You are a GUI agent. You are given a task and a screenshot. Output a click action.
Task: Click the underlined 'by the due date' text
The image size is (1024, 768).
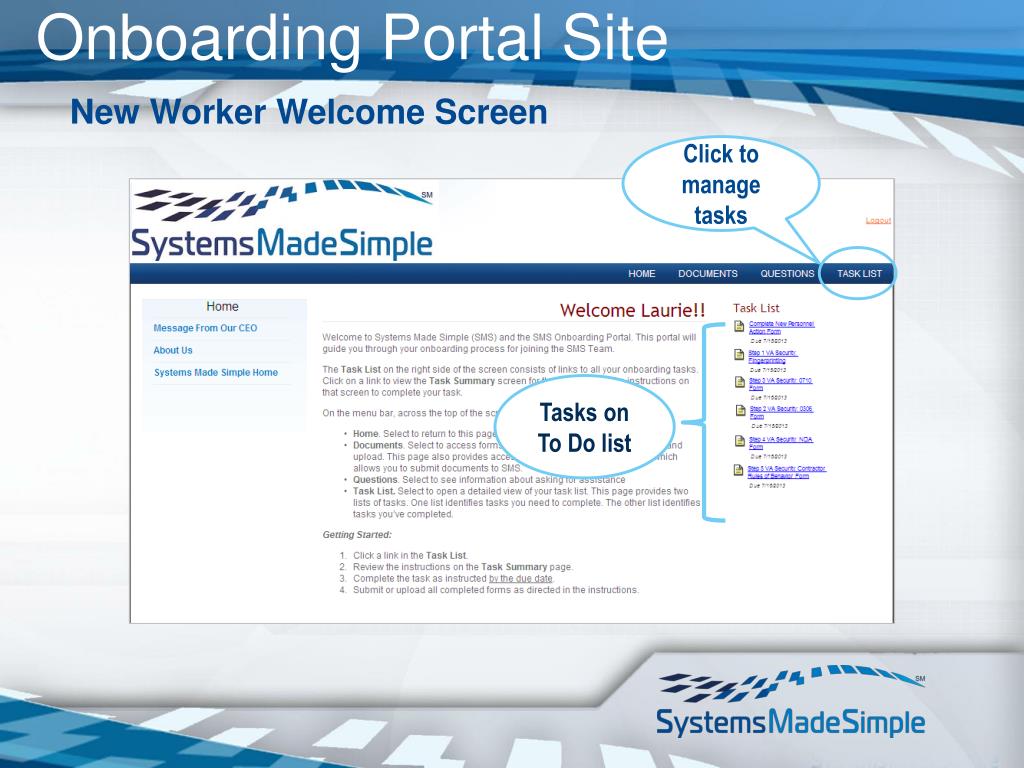point(520,579)
